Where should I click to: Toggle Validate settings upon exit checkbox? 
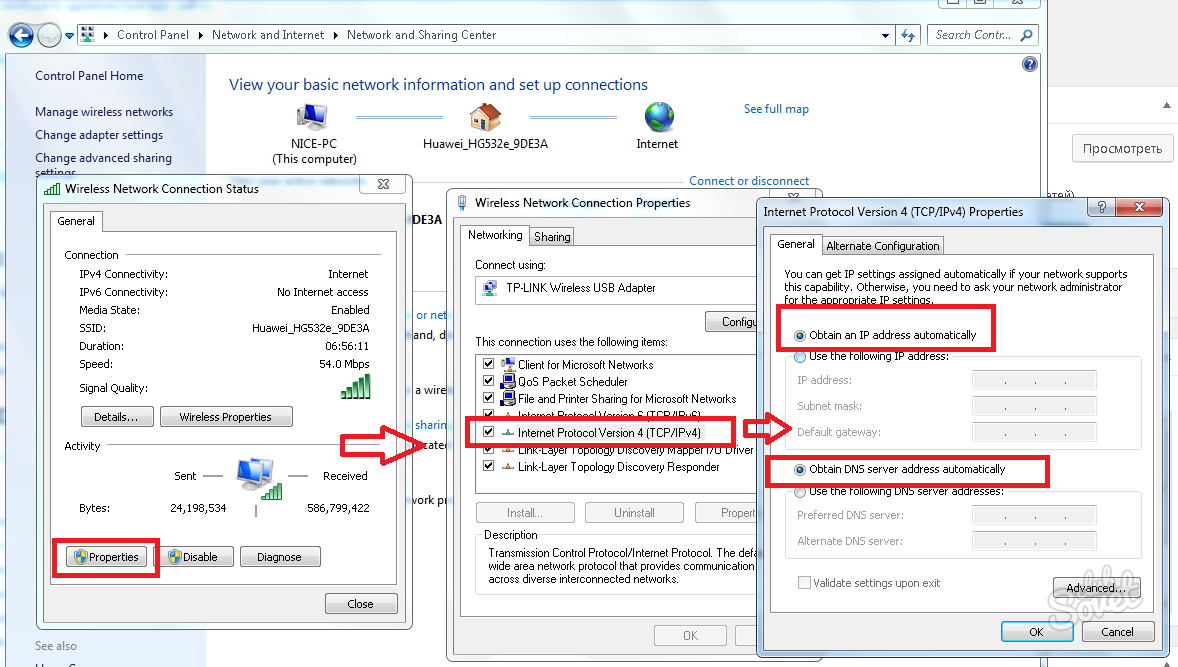[x=805, y=583]
